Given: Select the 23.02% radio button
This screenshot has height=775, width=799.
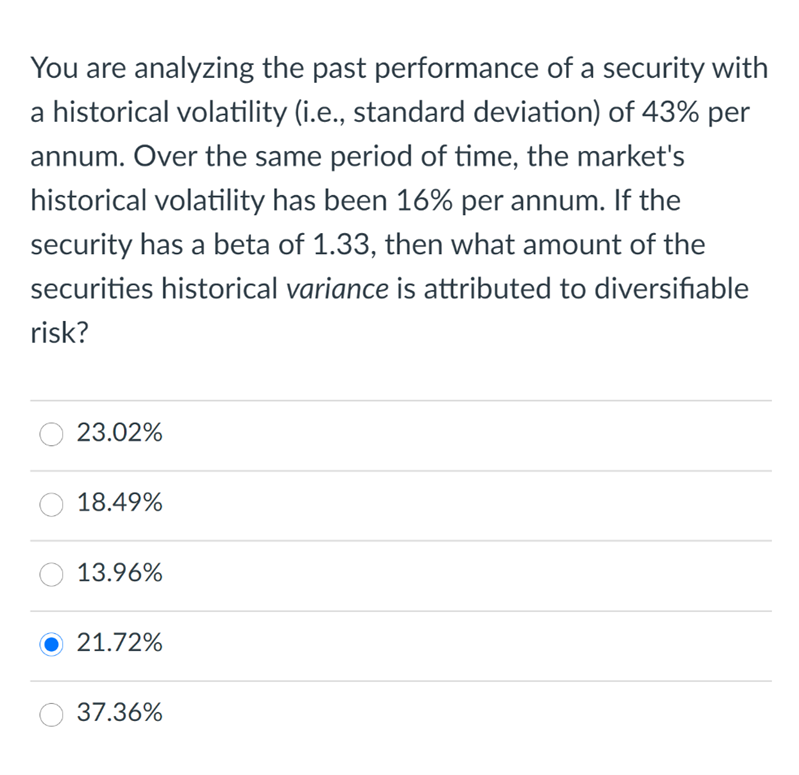Looking at the screenshot, I should point(51,434).
